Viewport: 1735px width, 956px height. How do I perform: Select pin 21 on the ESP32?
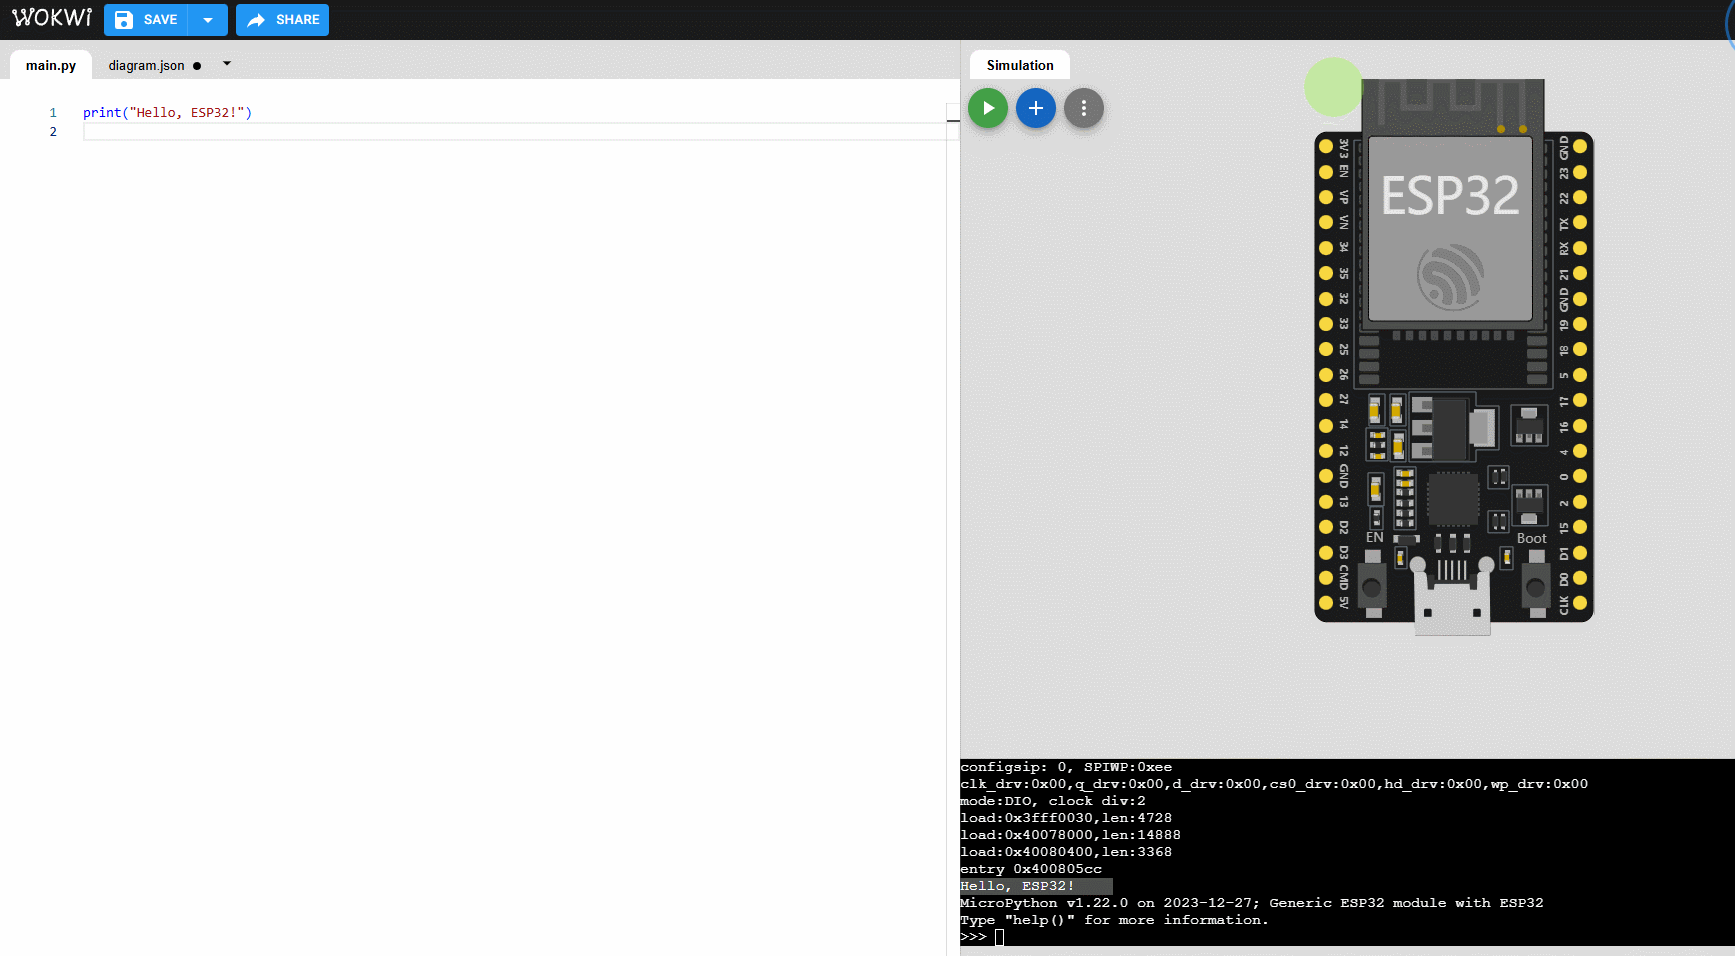(x=1580, y=273)
